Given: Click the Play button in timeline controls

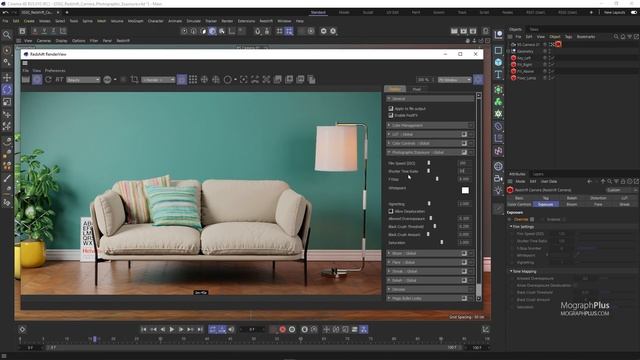Looking at the screenshot, I should [x=172, y=329].
